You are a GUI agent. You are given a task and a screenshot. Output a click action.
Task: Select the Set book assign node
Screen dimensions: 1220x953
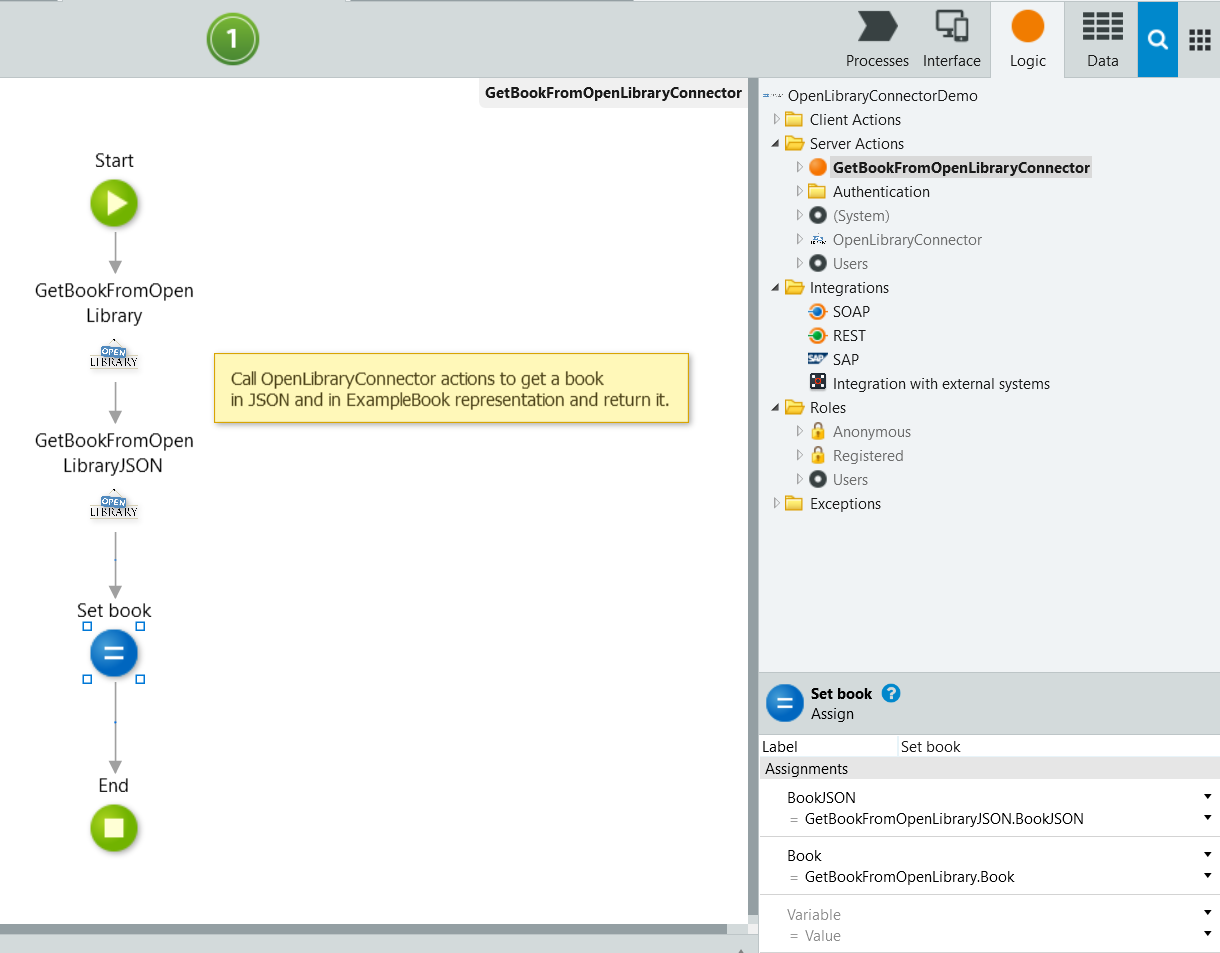coord(114,653)
